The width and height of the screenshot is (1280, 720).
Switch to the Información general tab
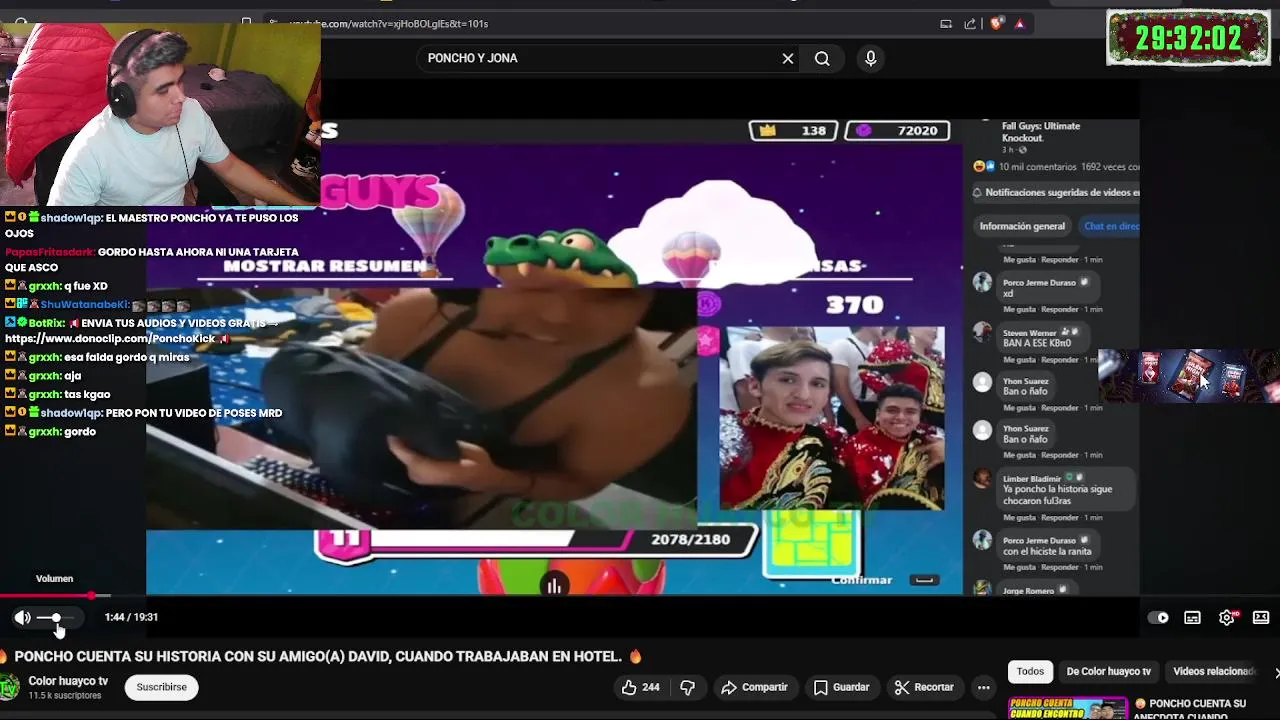(1022, 226)
